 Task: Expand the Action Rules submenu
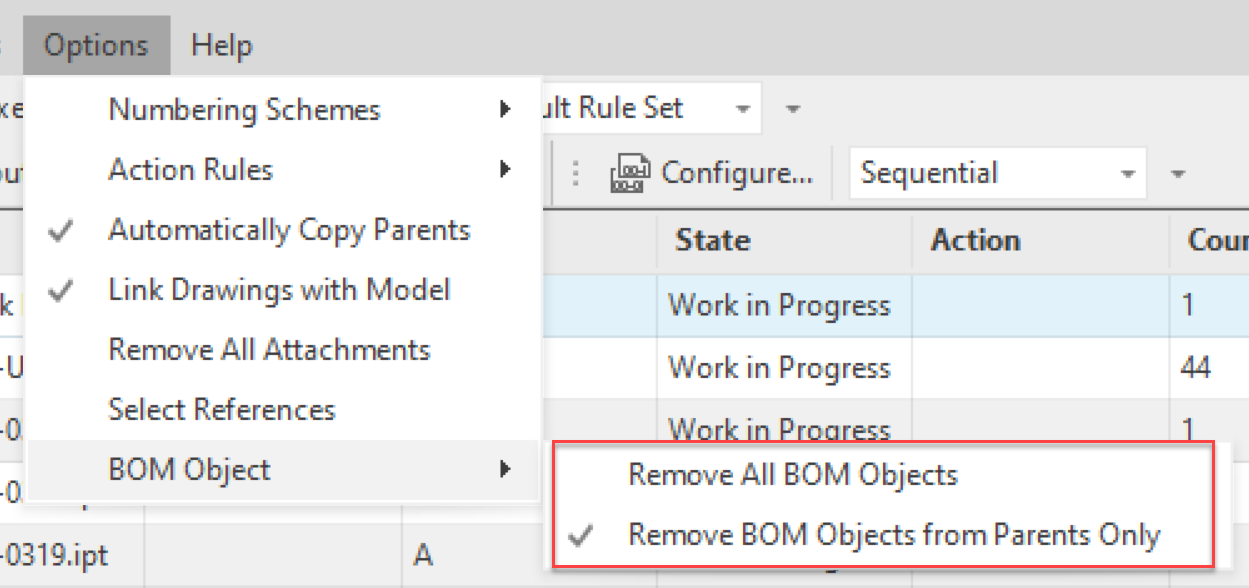190,170
